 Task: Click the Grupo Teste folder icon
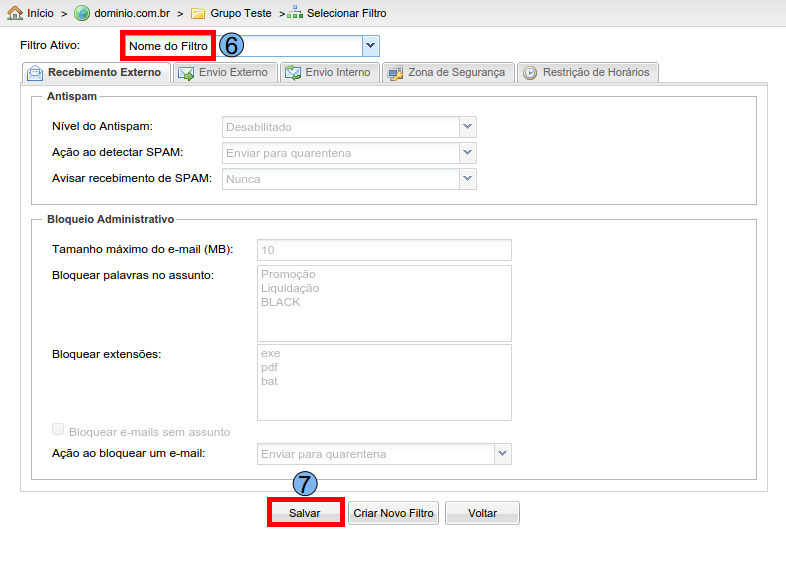click(198, 13)
